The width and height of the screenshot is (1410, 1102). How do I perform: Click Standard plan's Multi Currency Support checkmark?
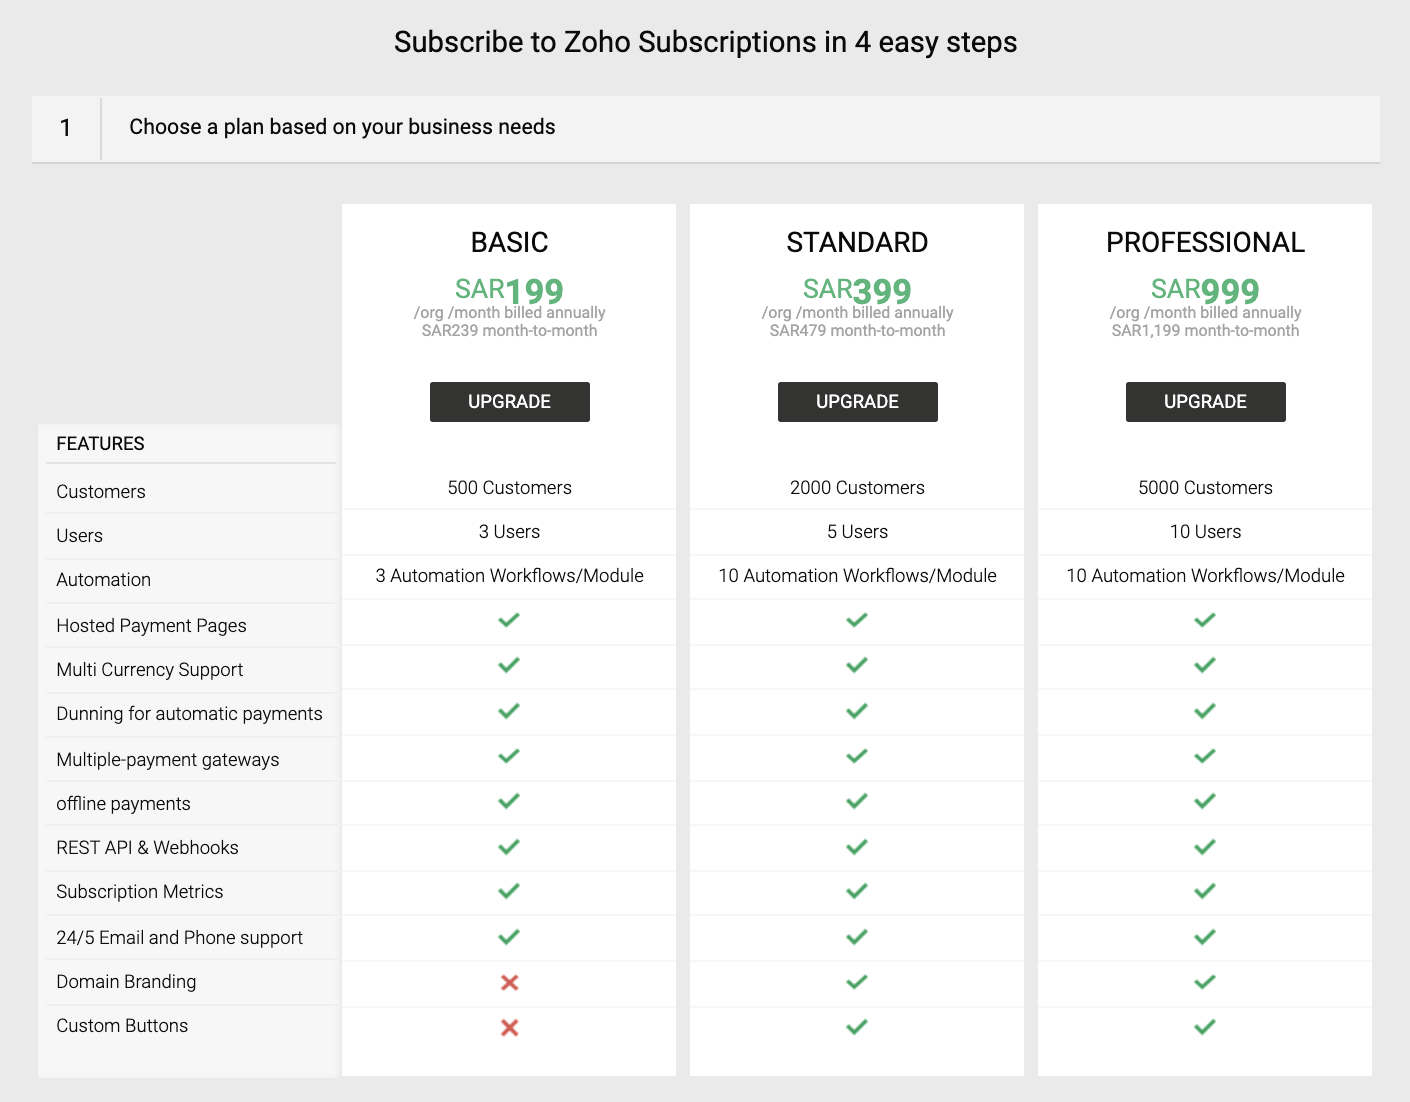click(857, 665)
